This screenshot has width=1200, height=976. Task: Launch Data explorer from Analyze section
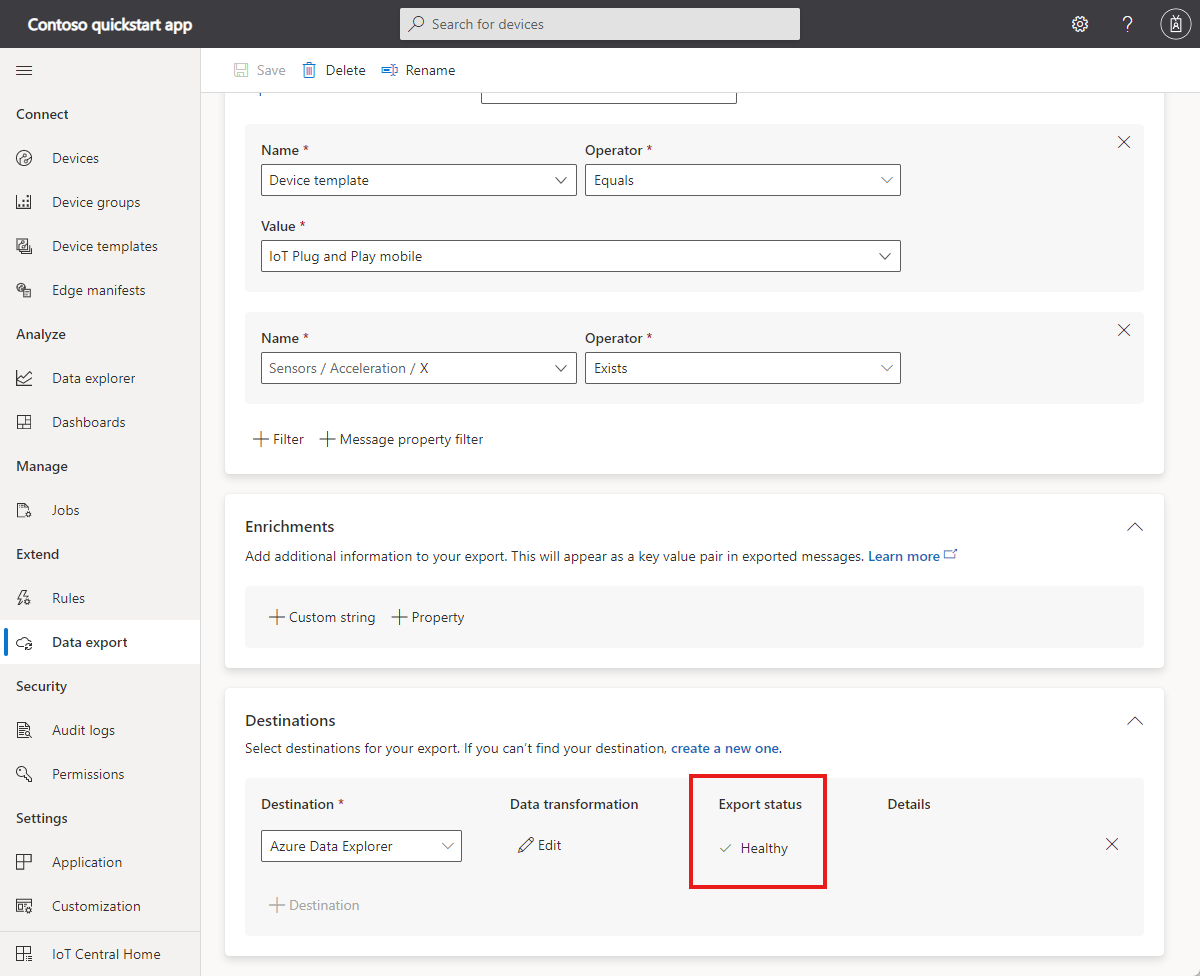click(95, 377)
